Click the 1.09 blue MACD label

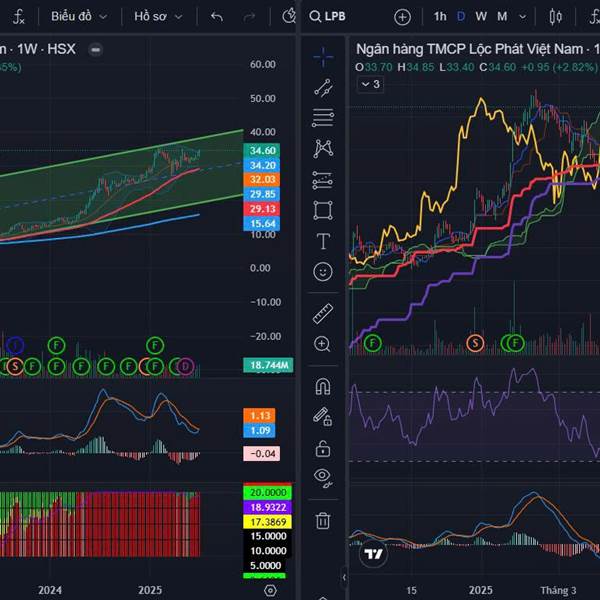coord(259,430)
